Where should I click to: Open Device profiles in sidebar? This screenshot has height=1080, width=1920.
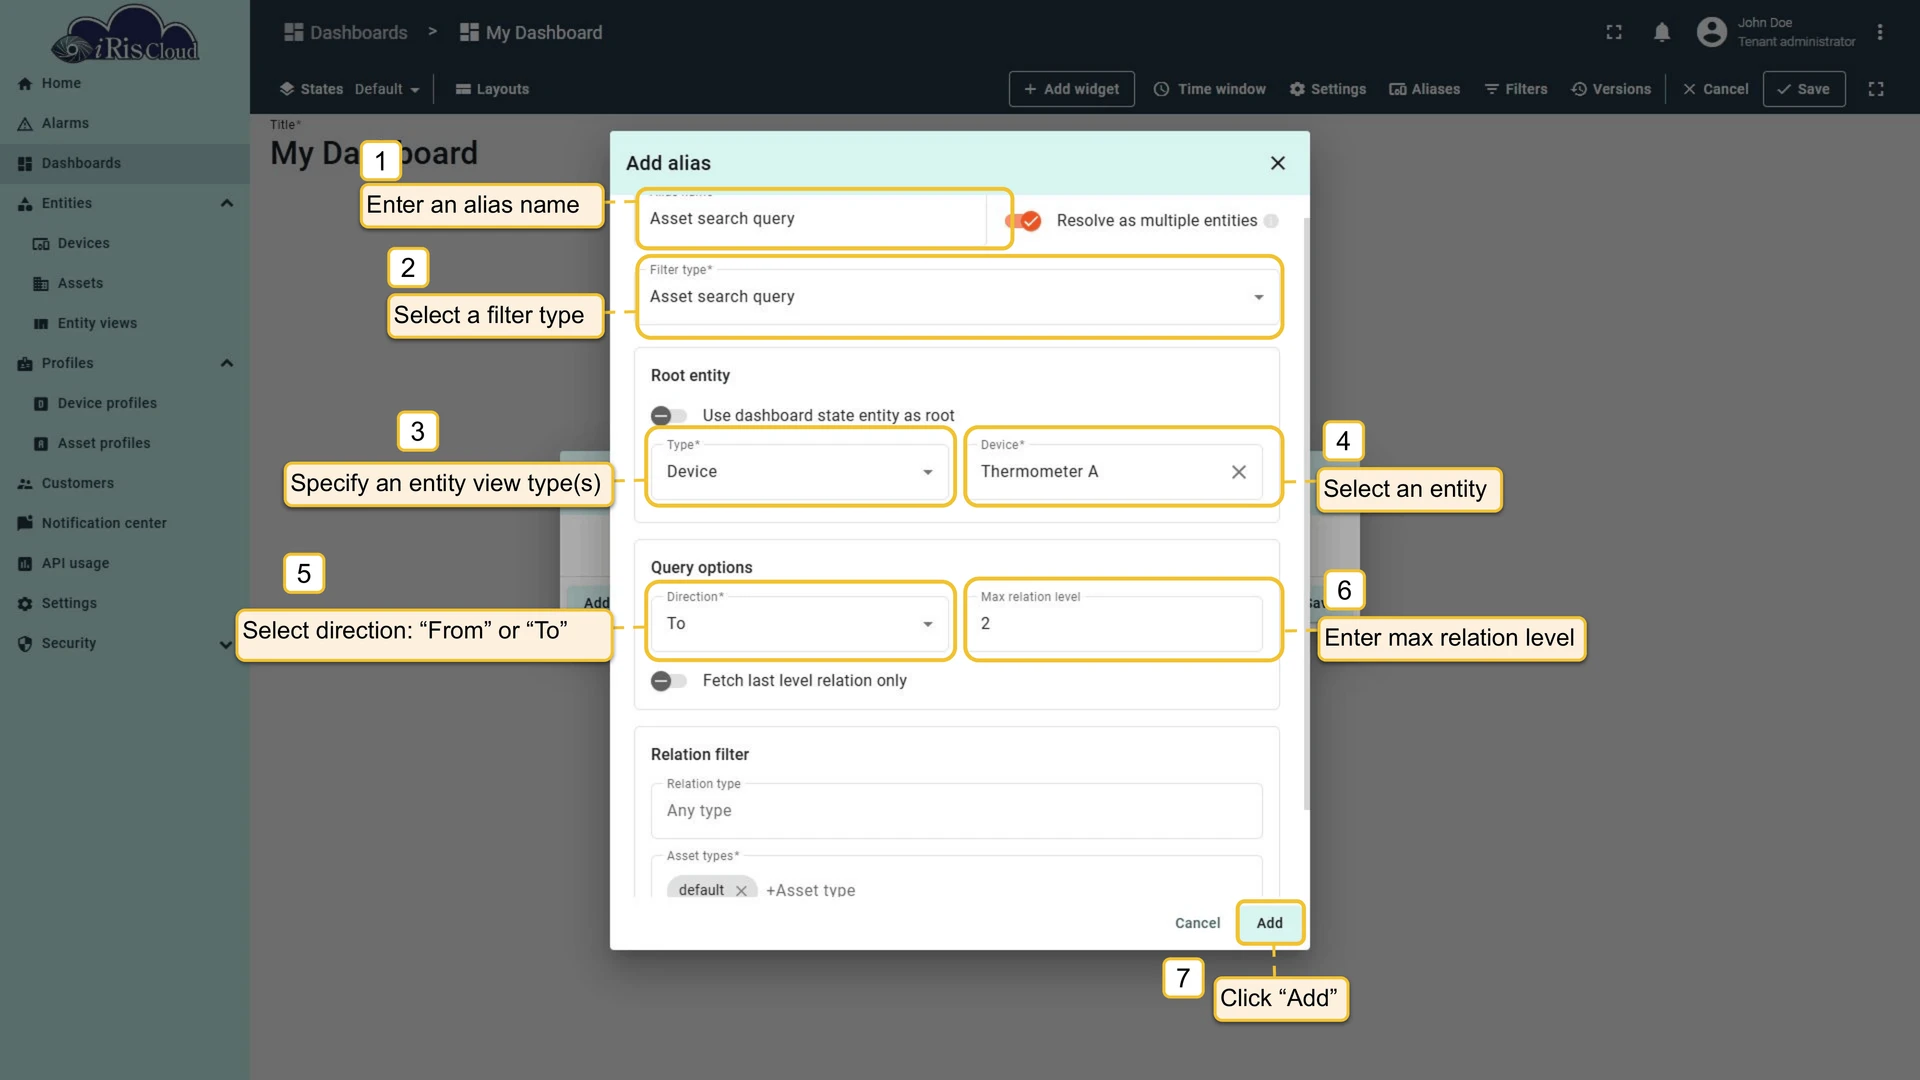107,403
